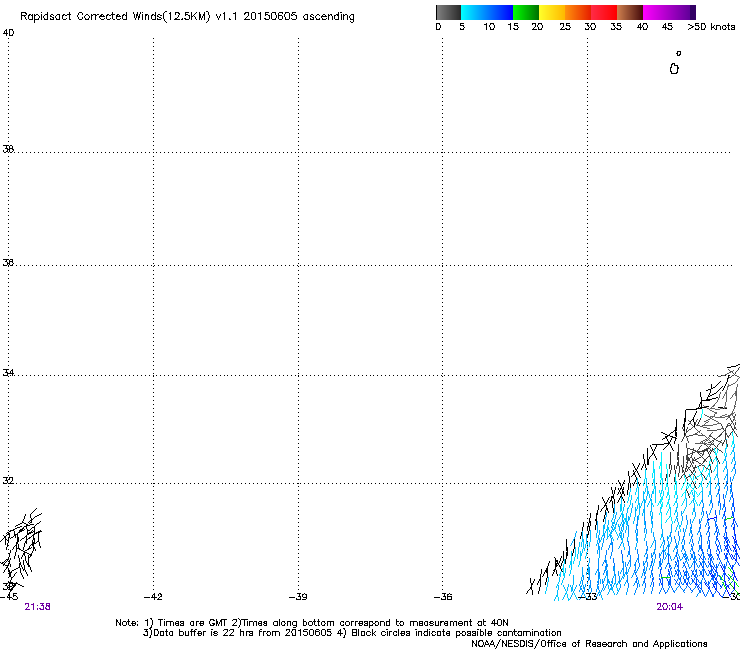
Task: Click the black wind barb cluster near -45 longitude
Action: (21, 548)
